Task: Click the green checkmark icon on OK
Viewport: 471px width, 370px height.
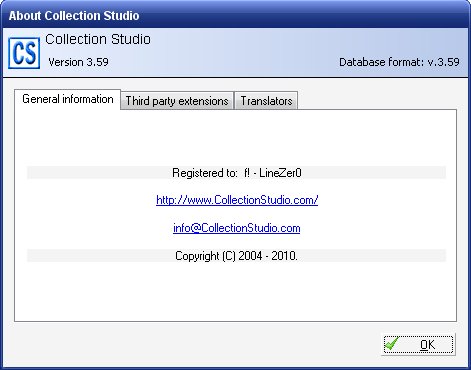Action: (x=391, y=344)
